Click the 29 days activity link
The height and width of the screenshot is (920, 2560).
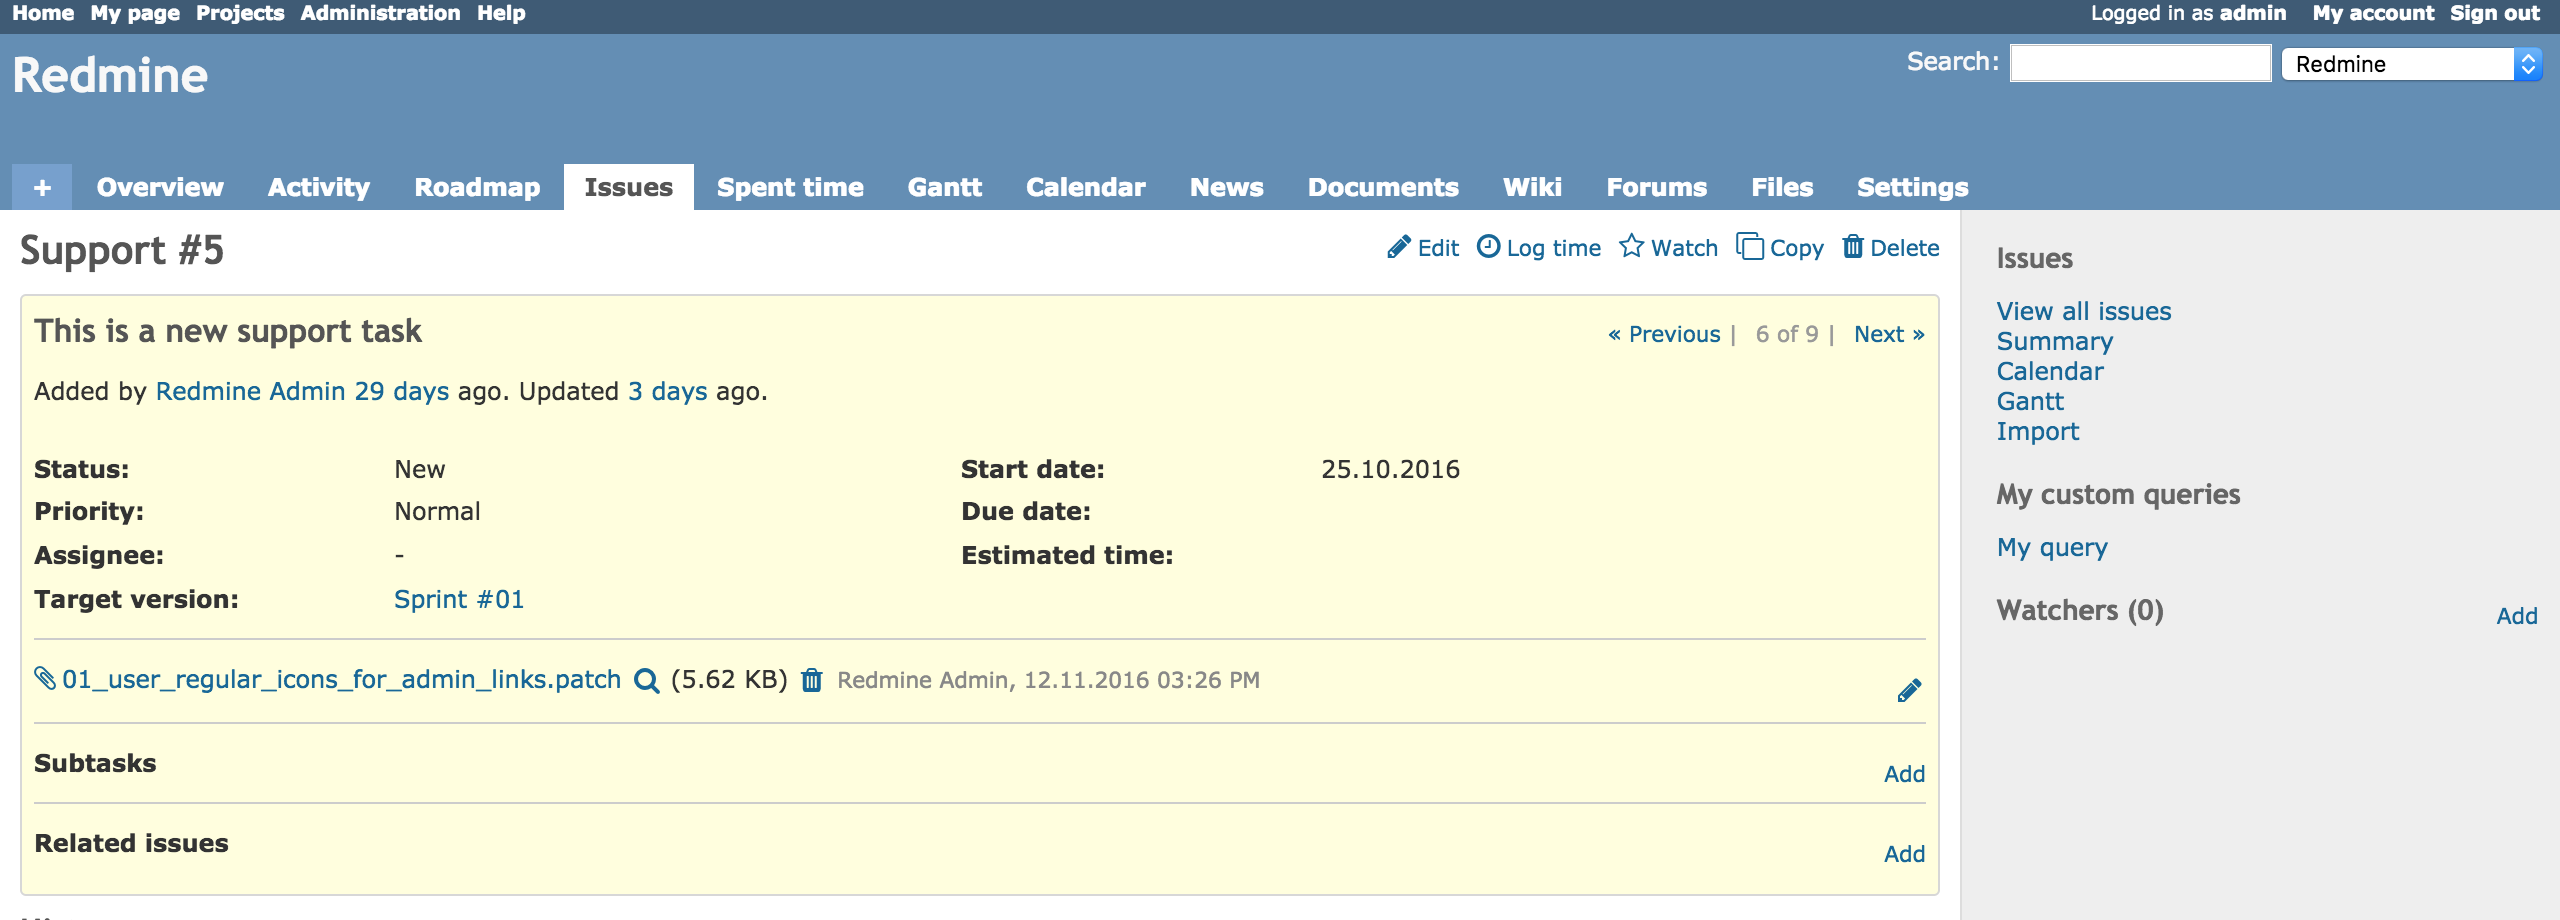click(x=402, y=391)
